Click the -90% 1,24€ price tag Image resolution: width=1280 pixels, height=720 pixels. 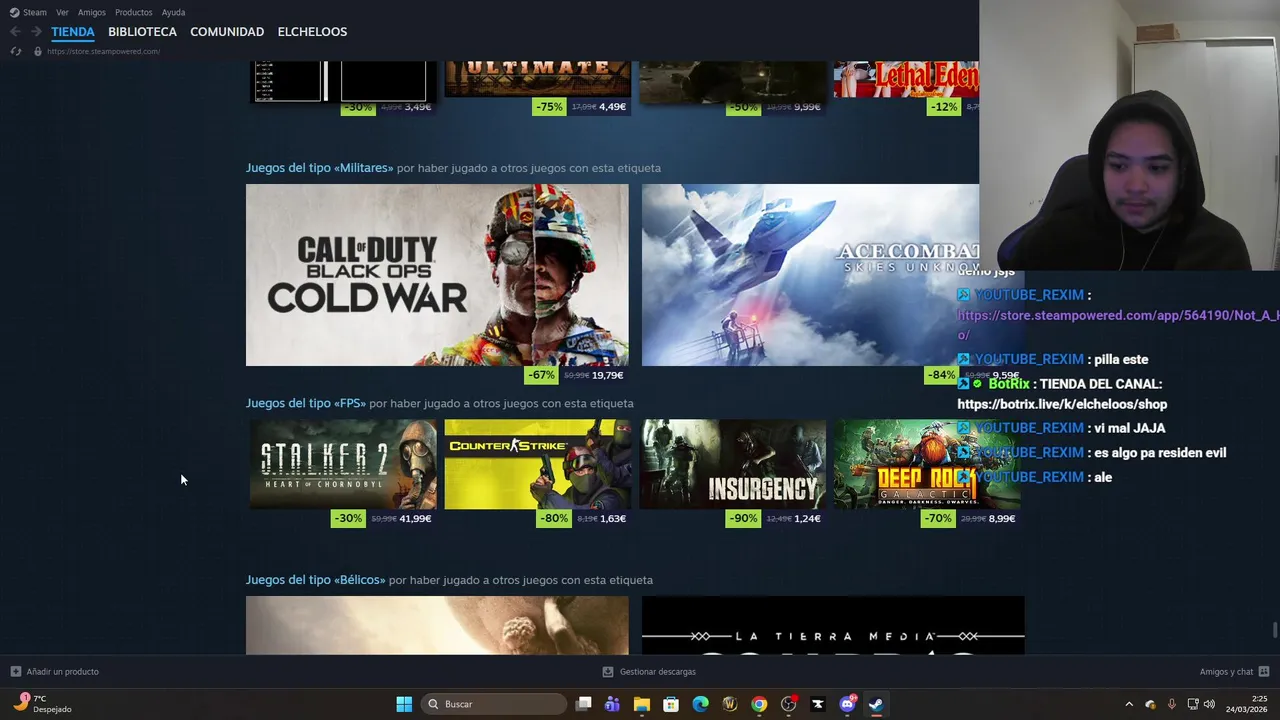775,518
